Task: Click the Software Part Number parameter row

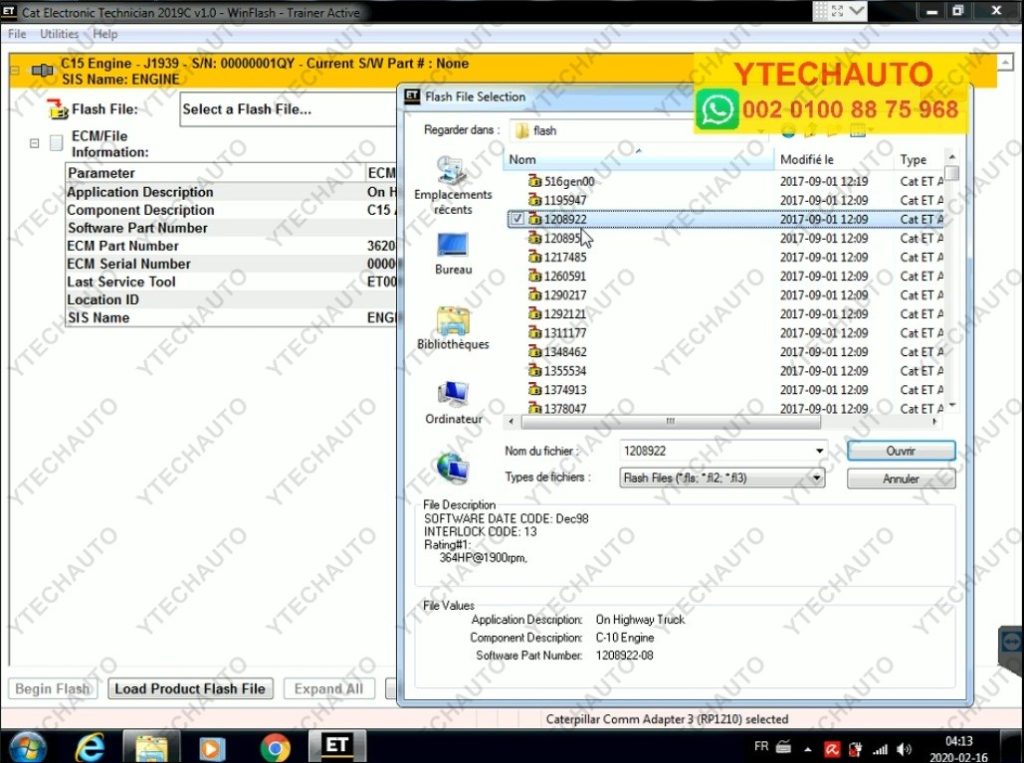Action: (x=232, y=228)
